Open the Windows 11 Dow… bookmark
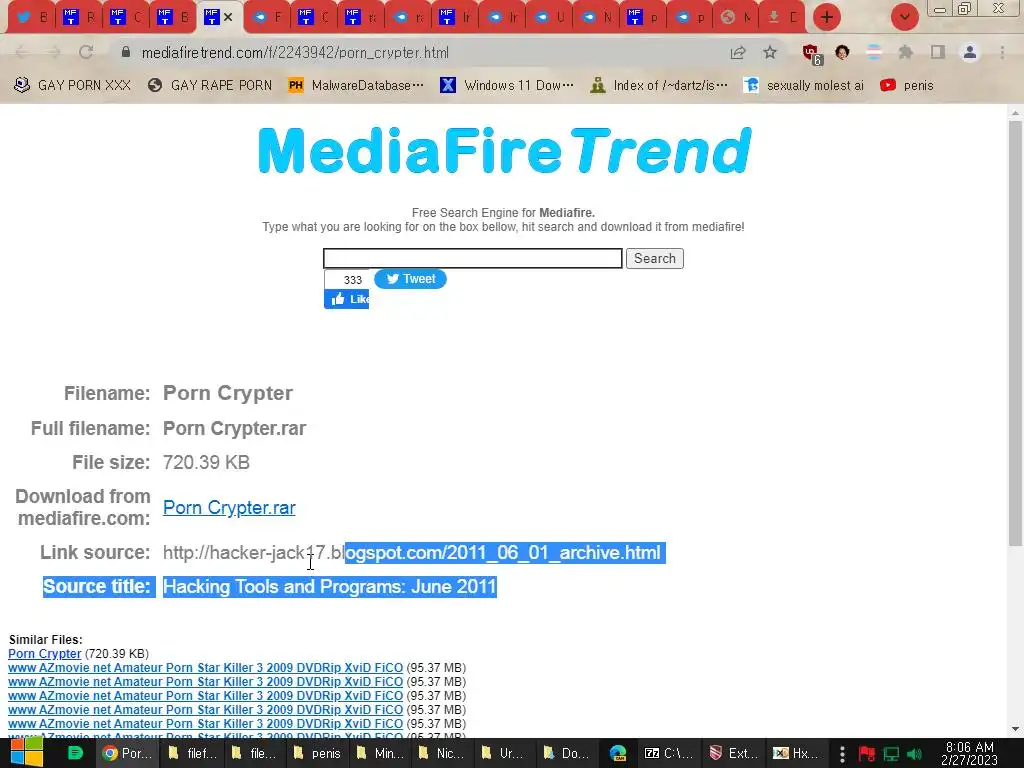 (x=507, y=86)
